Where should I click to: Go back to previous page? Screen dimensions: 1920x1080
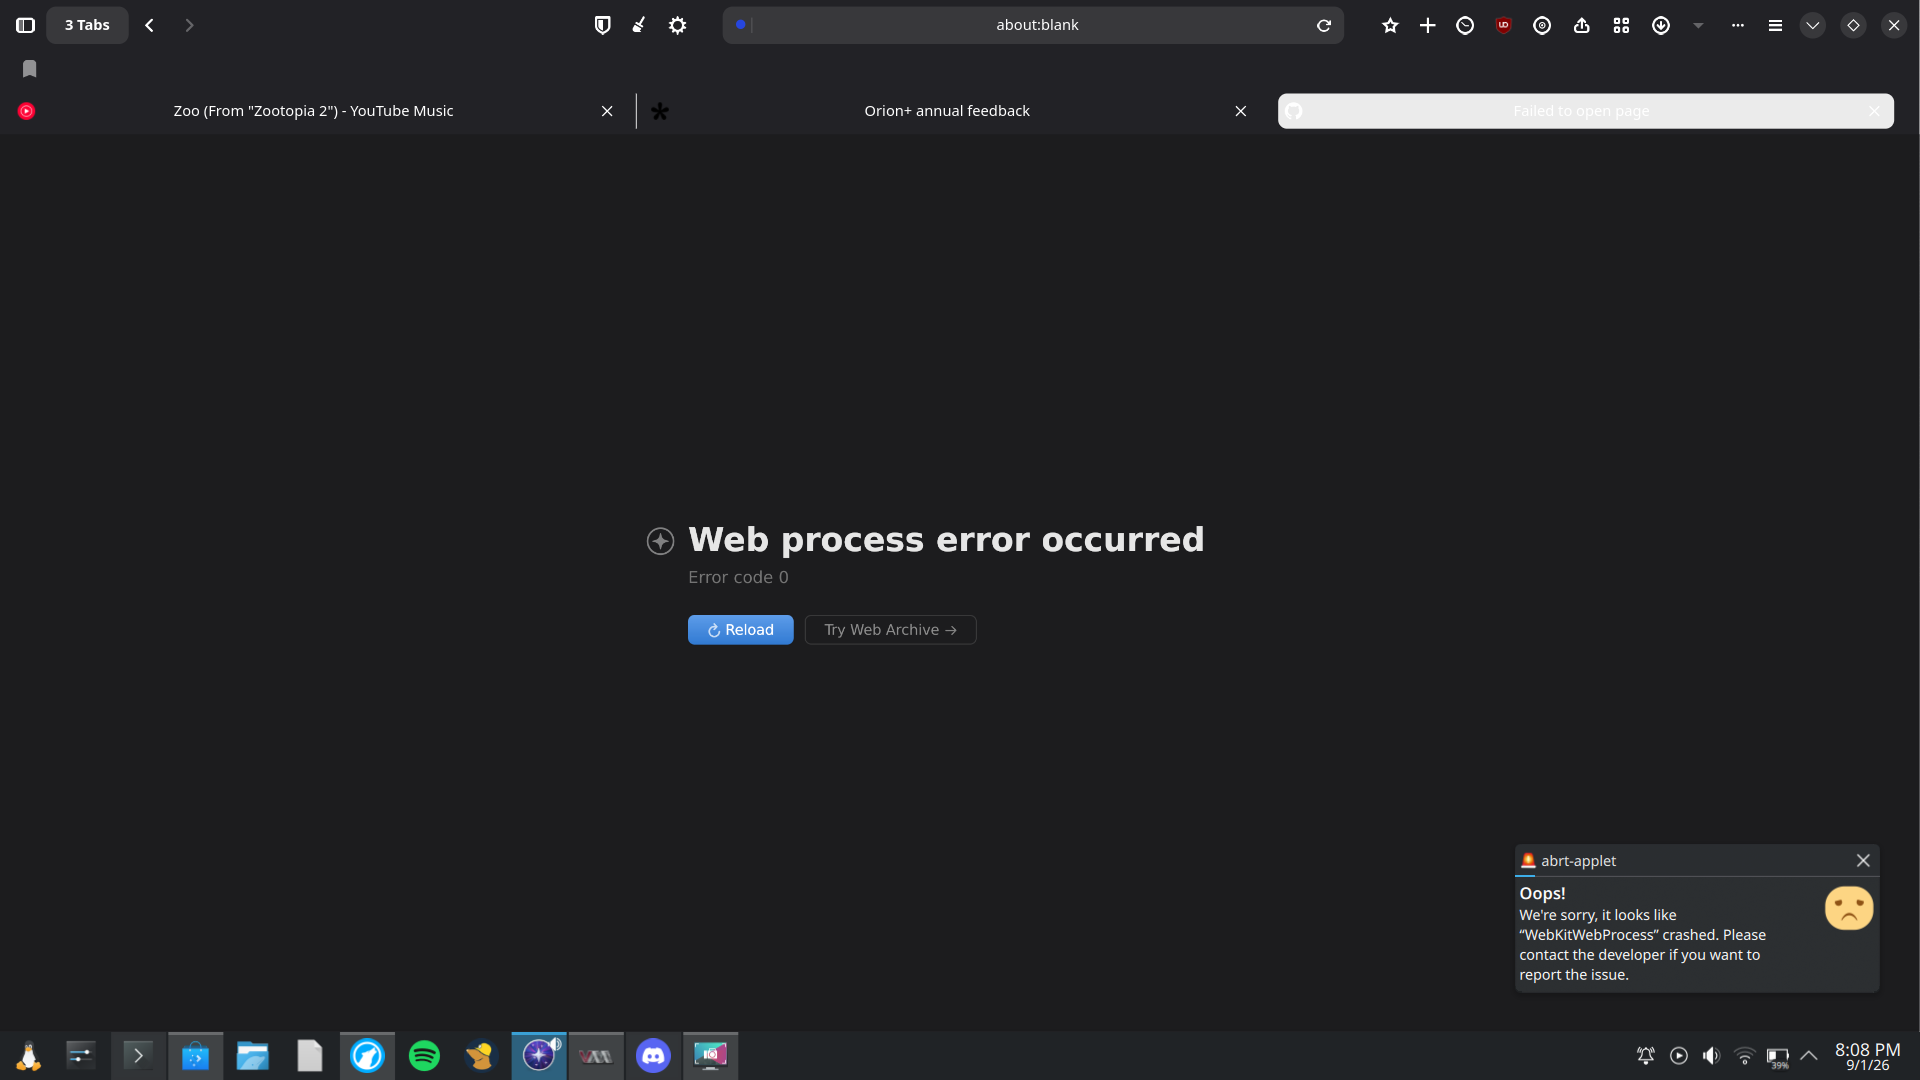pyautogui.click(x=150, y=25)
